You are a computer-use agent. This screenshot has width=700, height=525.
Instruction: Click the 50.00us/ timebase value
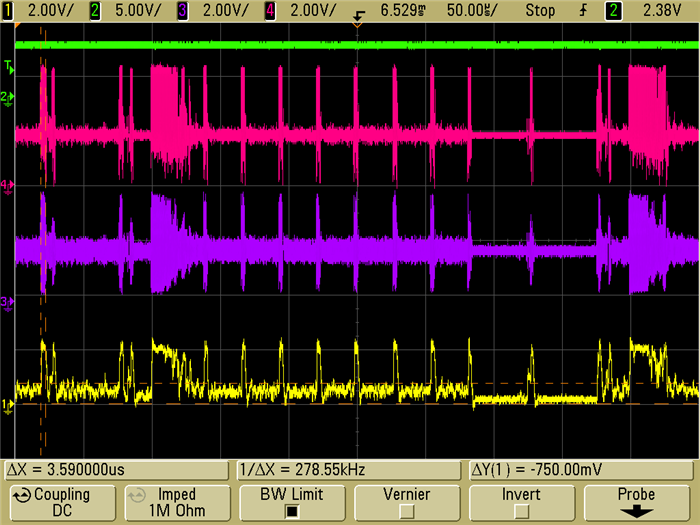click(472, 10)
